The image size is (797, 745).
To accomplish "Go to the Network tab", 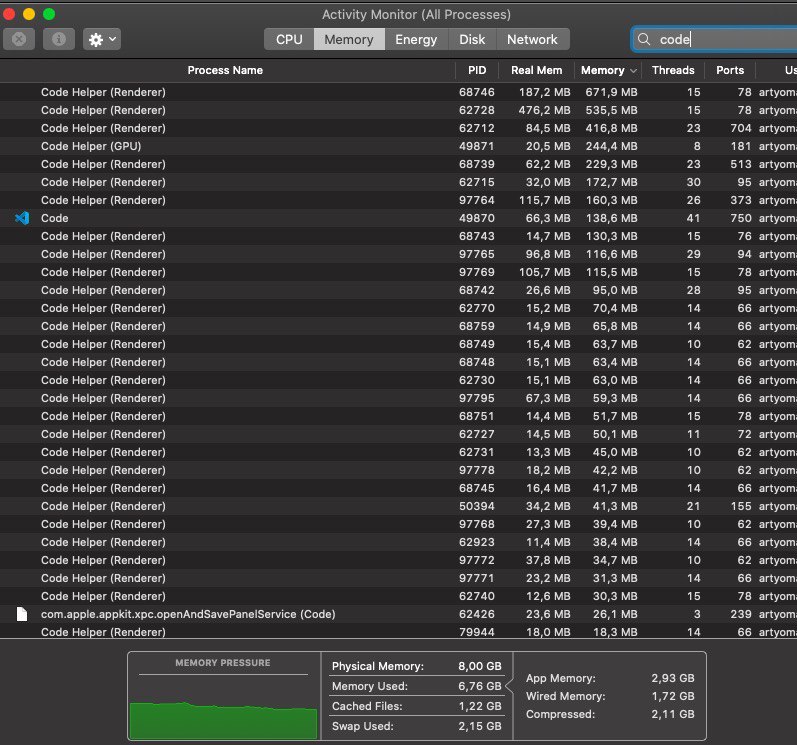I will click(x=532, y=39).
